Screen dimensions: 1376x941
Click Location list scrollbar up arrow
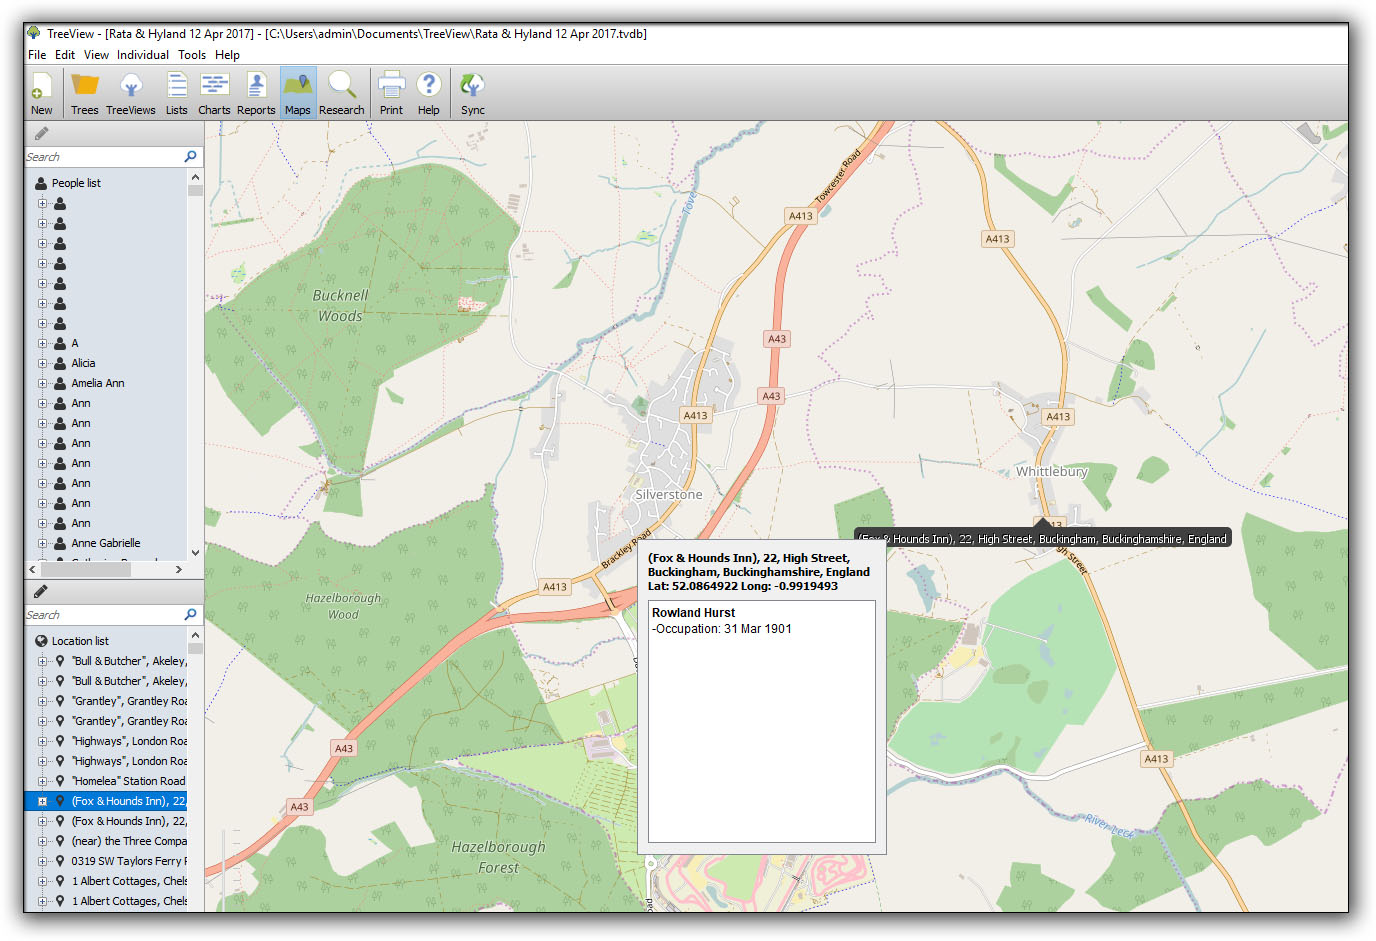pyautogui.click(x=195, y=635)
